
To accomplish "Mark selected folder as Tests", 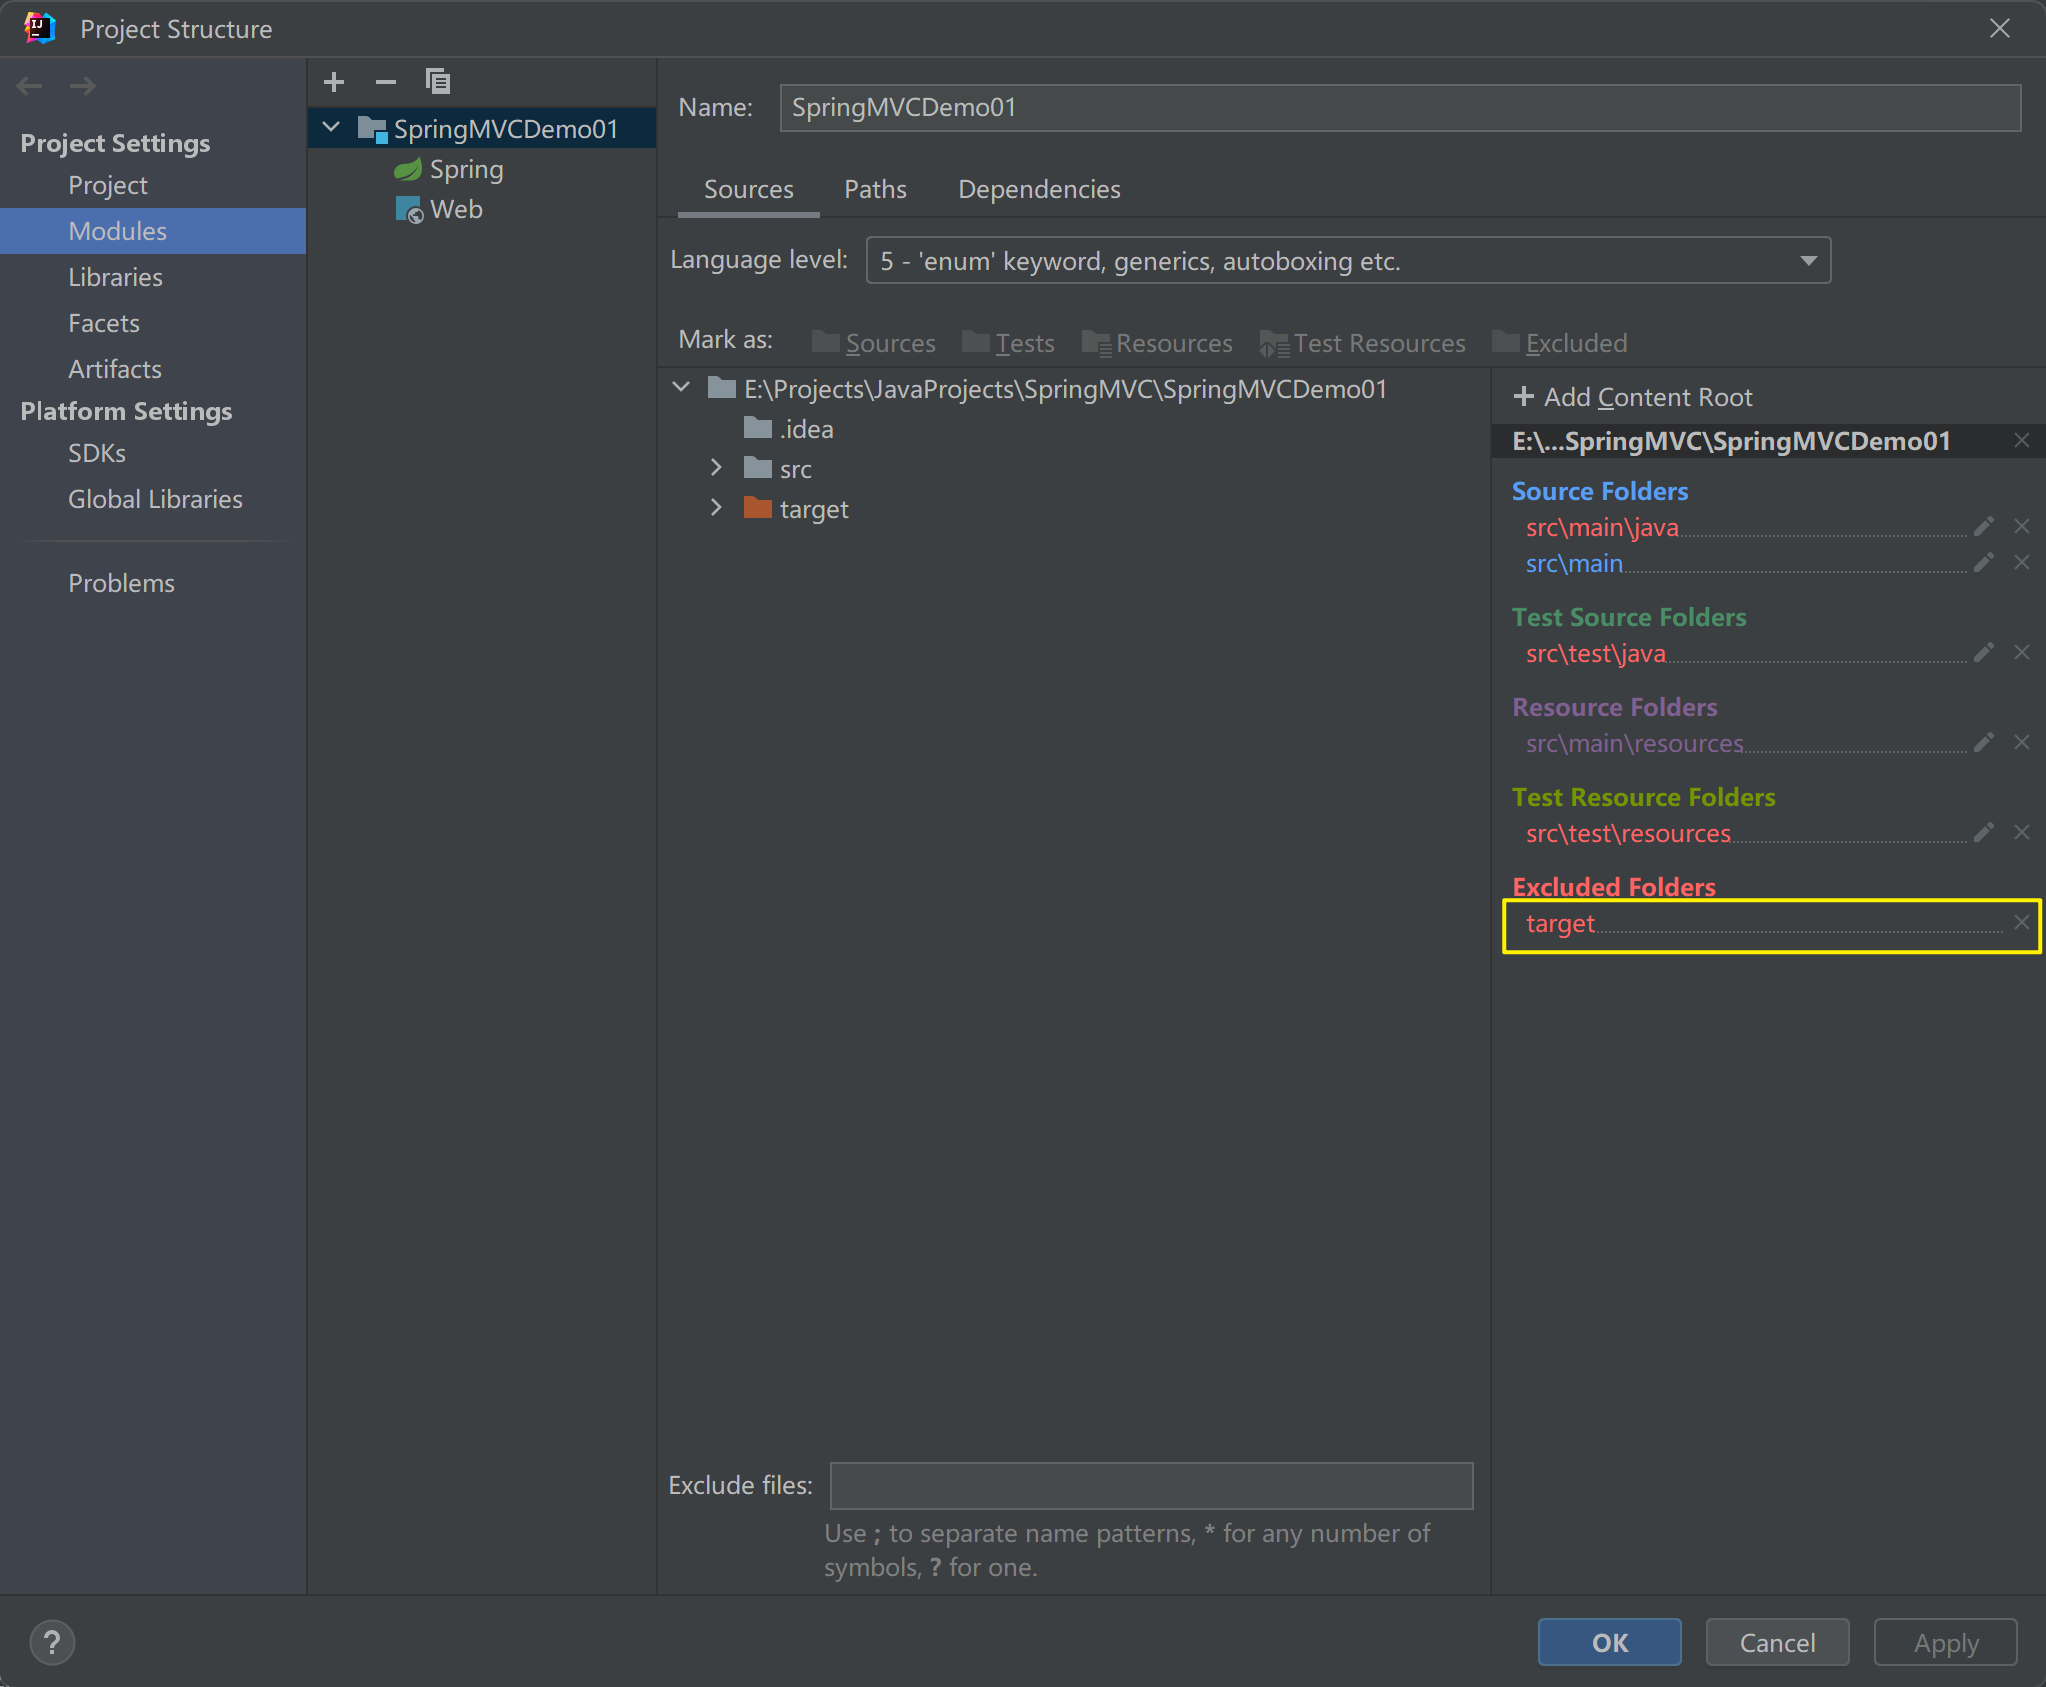I will 1009,343.
